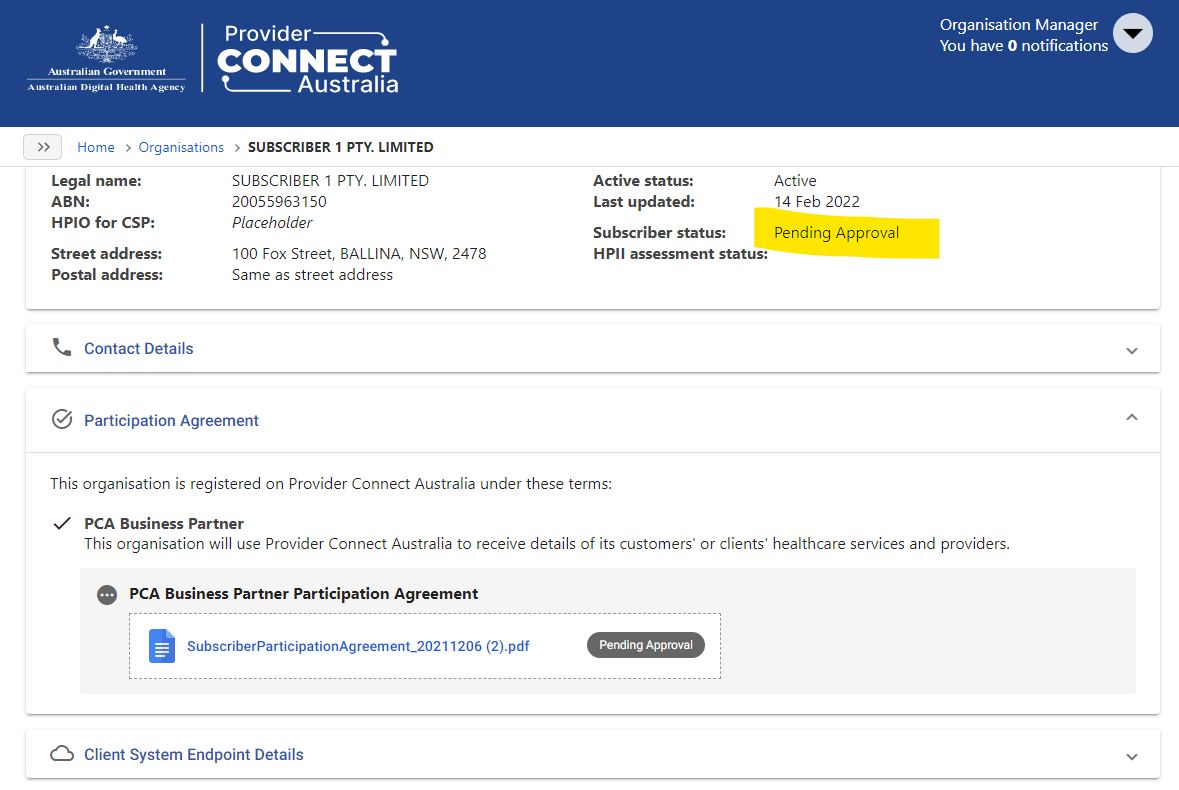Click the PCA Business Partner heading text

[x=164, y=524]
